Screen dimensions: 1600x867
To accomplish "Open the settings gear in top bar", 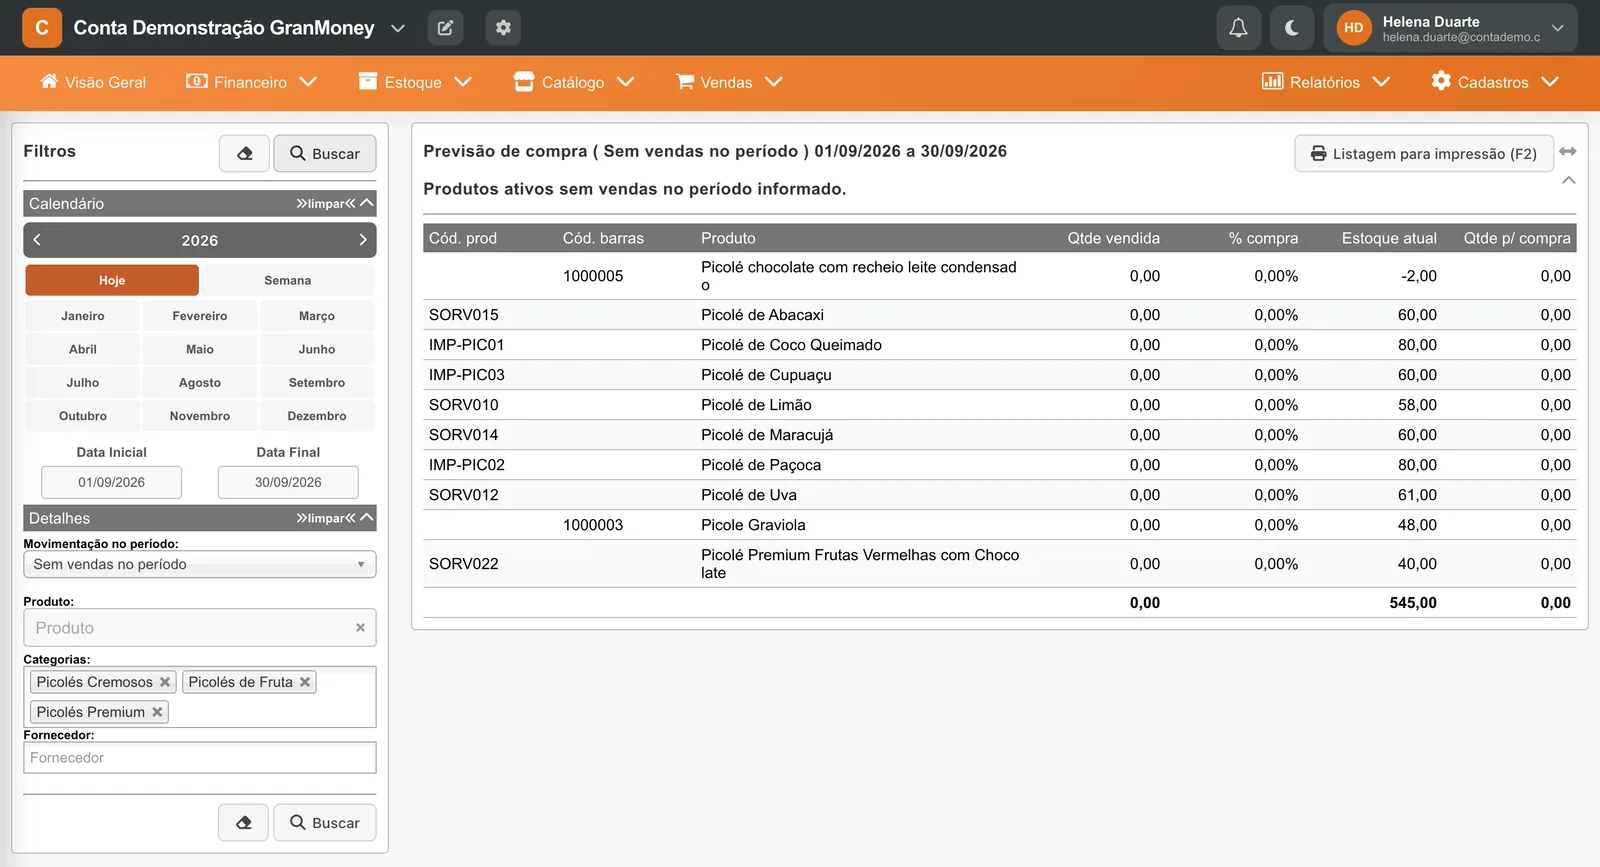I will click(503, 28).
